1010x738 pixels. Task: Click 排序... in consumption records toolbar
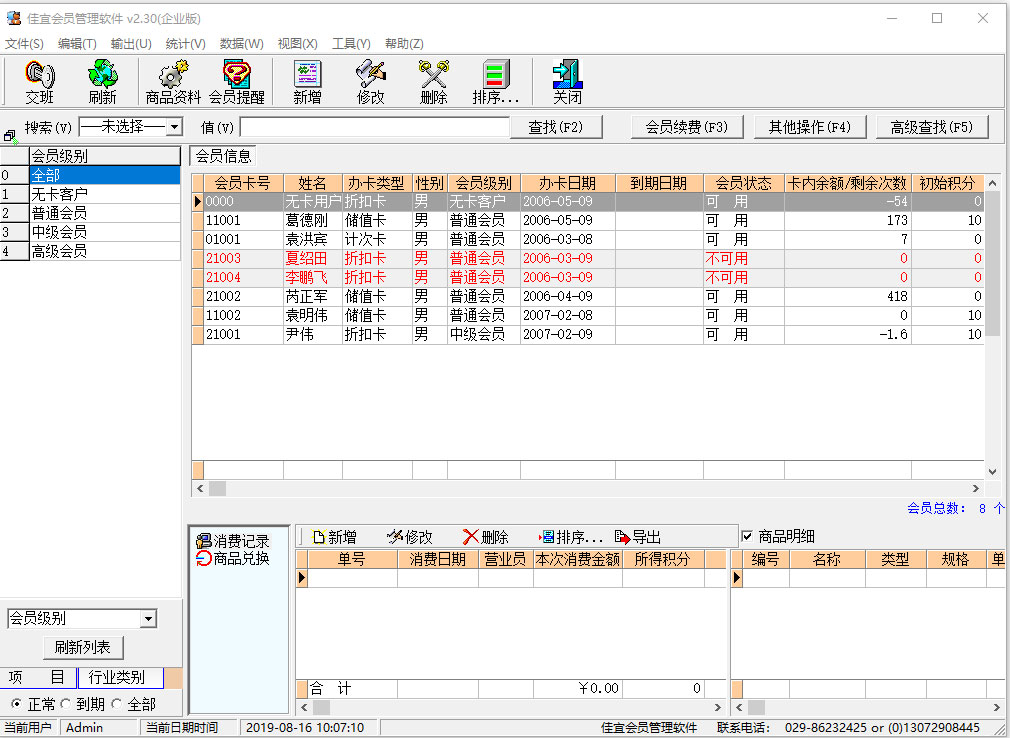point(570,537)
